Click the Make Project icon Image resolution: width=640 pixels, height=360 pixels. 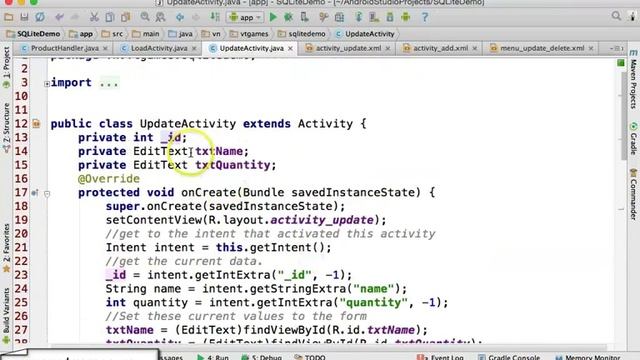tap(215, 17)
